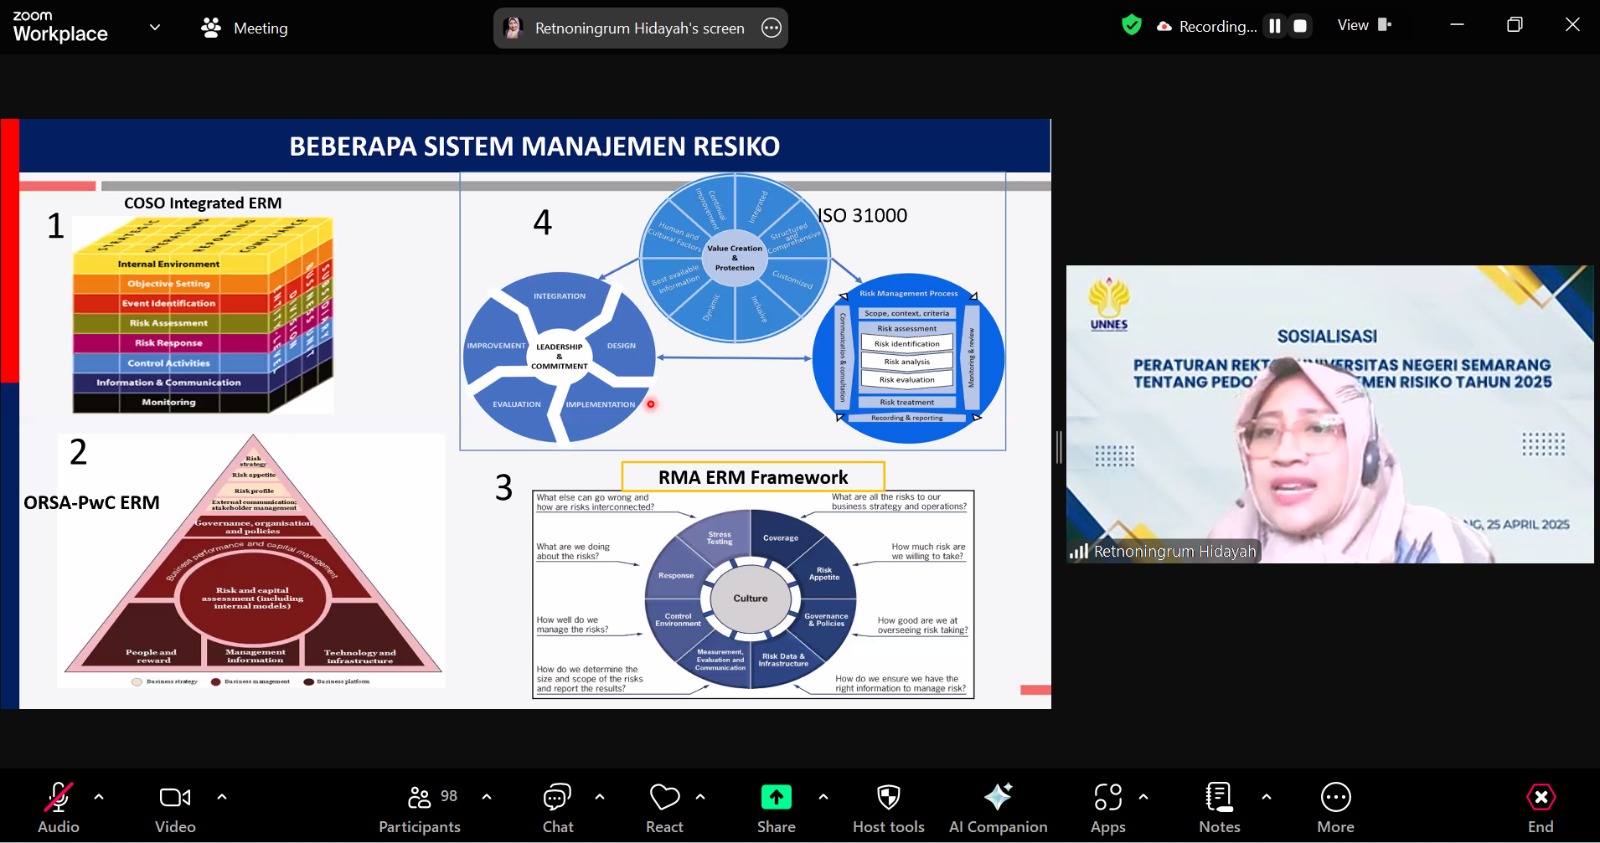The image size is (1600, 843).
Task: Expand the audio options arrow
Action: (99, 797)
